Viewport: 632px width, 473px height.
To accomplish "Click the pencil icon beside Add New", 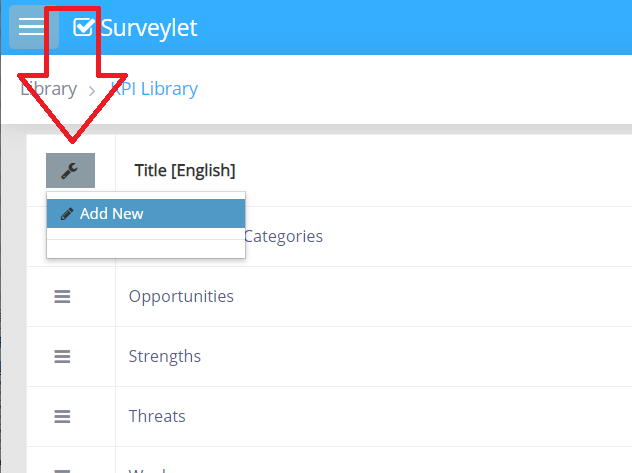I will [x=67, y=214].
